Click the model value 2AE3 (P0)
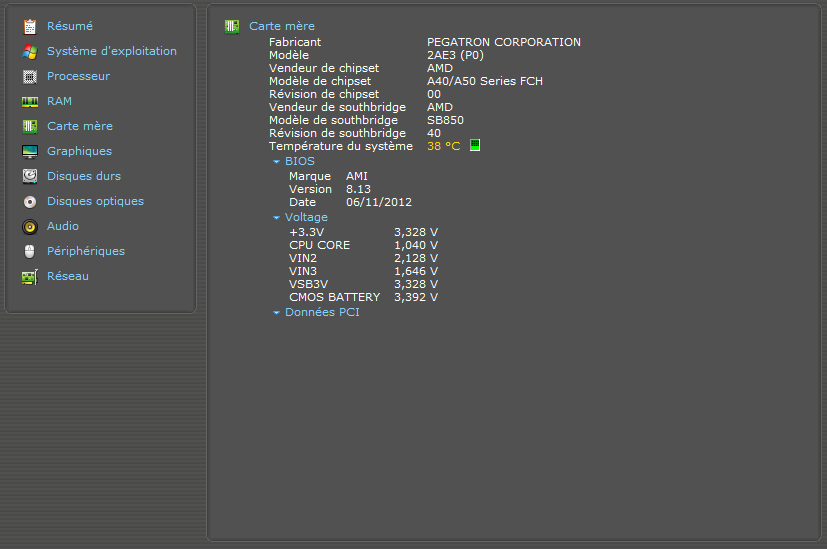 point(455,55)
